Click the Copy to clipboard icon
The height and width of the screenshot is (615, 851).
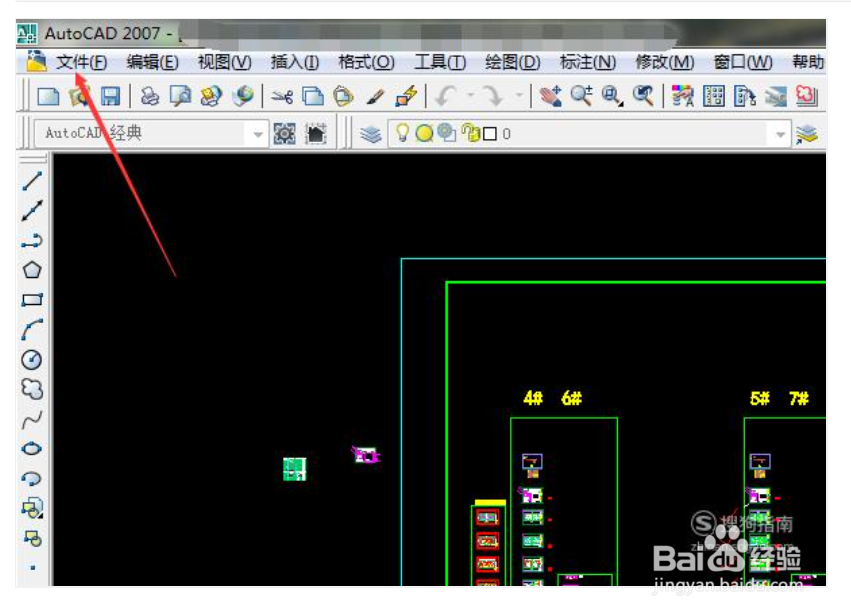tap(313, 96)
